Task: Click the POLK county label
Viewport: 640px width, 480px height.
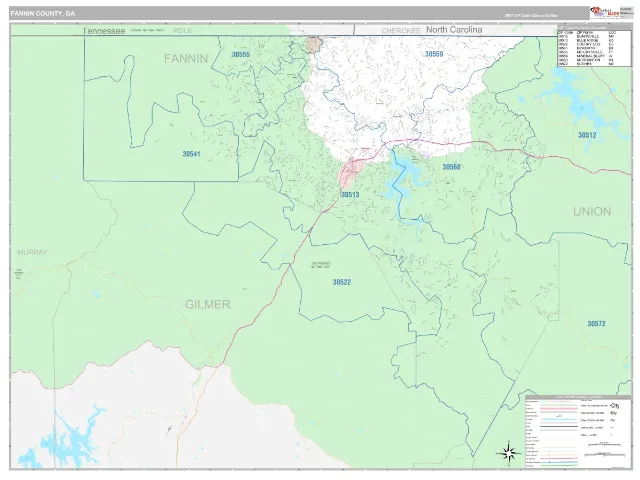Action: click(x=183, y=31)
